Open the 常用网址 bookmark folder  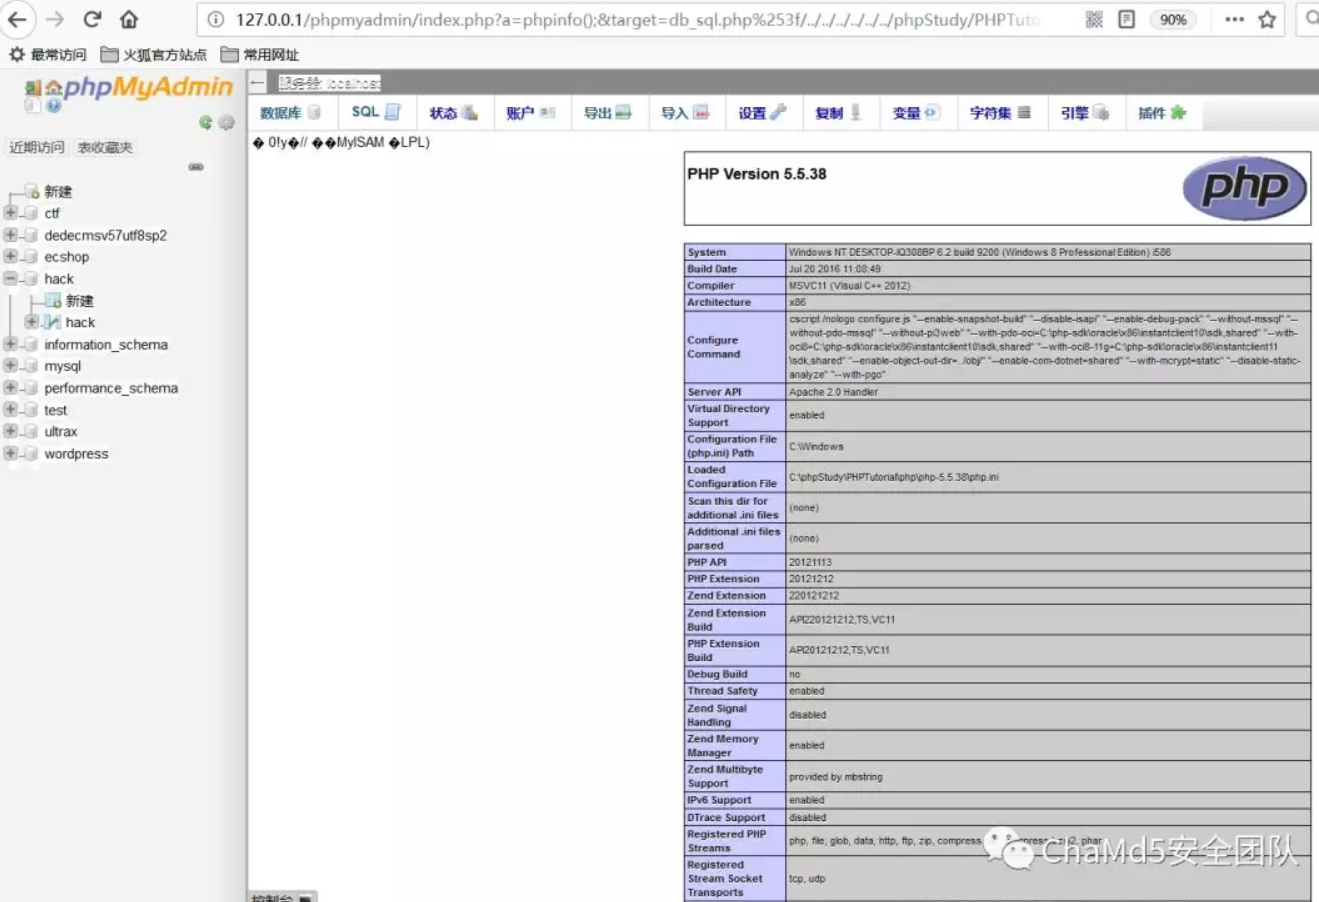pyautogui.click(x=259, y=55)
